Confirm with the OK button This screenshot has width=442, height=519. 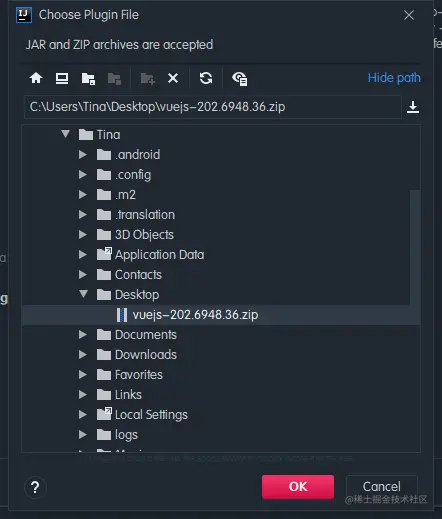[298, 487]
